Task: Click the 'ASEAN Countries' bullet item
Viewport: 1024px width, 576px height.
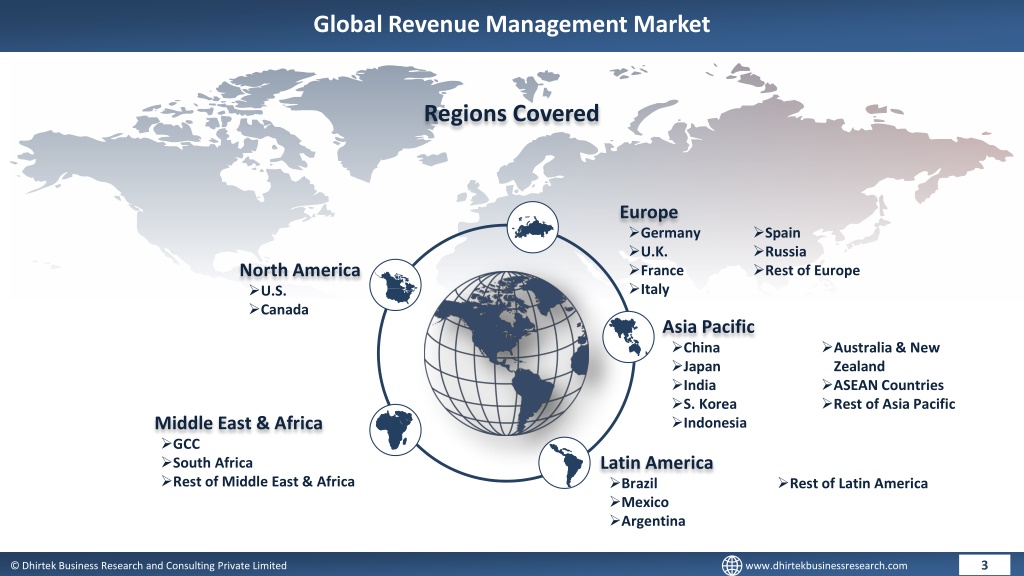Action: pos(883,385)
